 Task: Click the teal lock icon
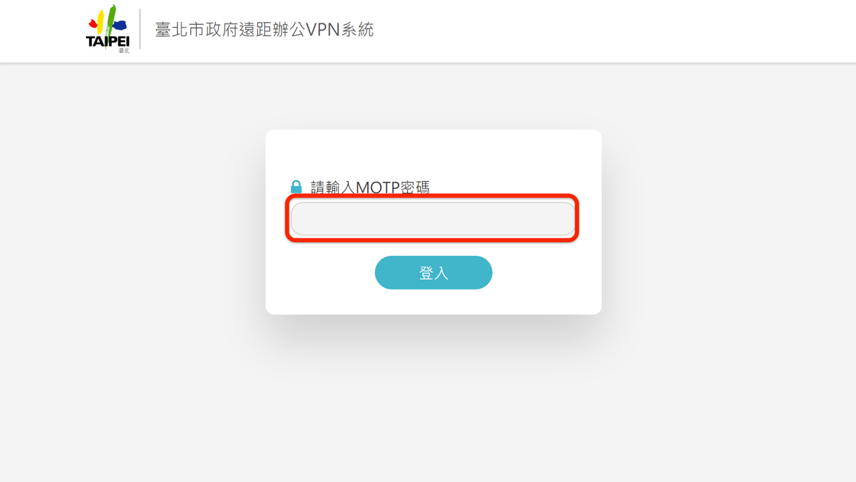[x=296, y=187]
